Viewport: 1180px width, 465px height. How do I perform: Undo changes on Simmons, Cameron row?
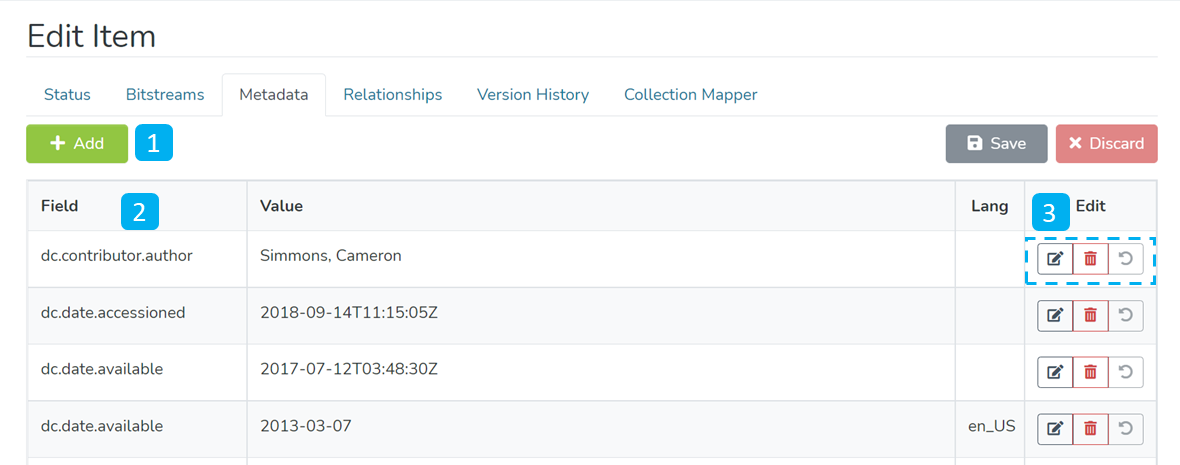pyautogui.click(x=1126, y=260)
